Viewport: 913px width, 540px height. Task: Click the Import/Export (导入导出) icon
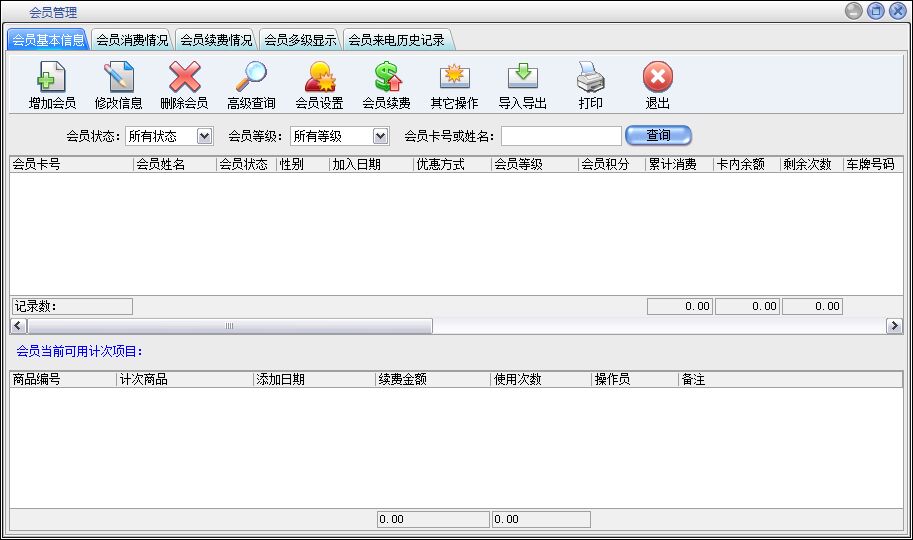click(522, 78)
